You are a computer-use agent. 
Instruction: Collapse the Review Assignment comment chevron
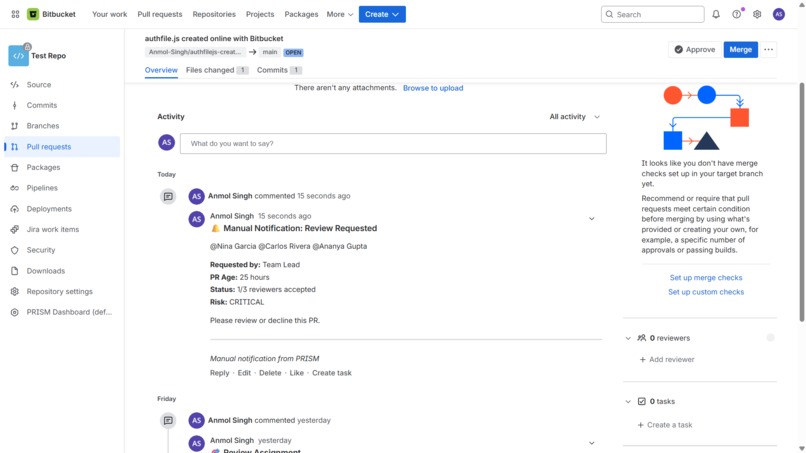point(592,443)
